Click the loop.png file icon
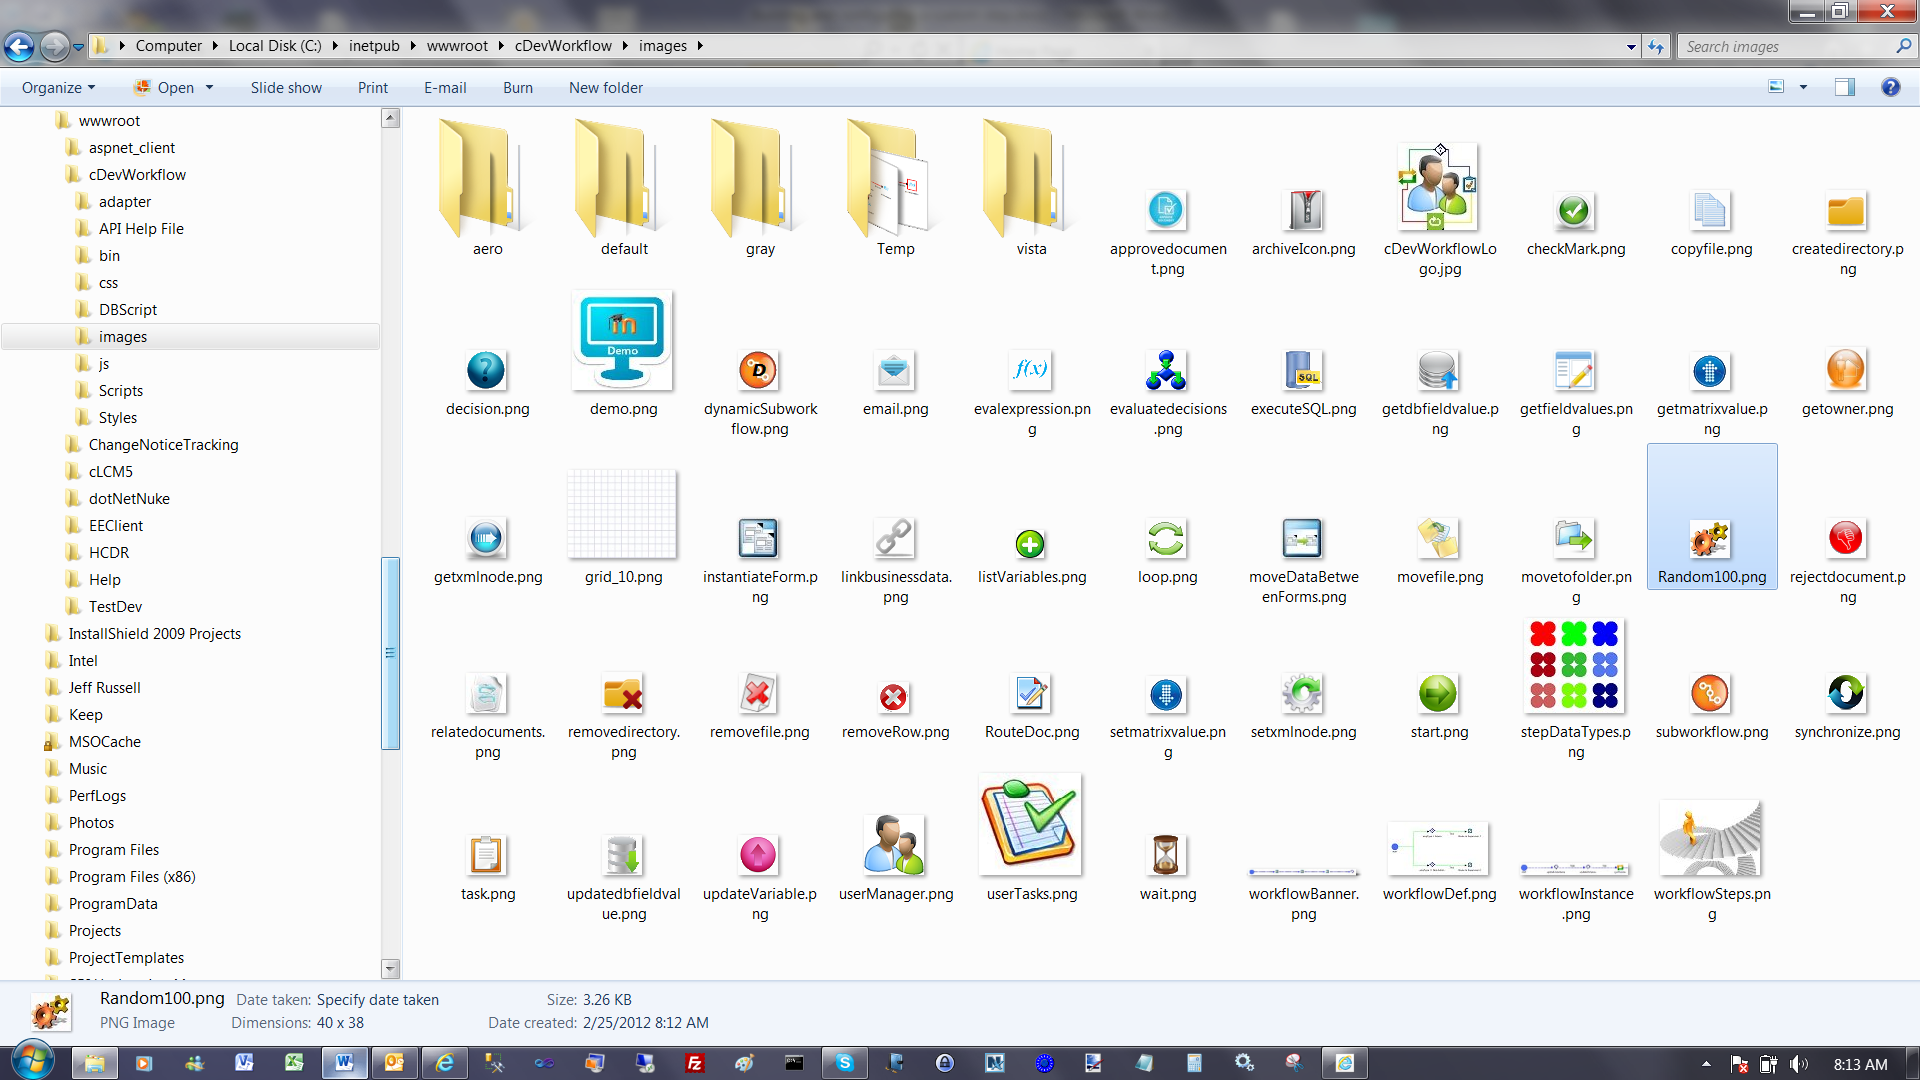The image size is (1920, 1080). (1166, 539)
